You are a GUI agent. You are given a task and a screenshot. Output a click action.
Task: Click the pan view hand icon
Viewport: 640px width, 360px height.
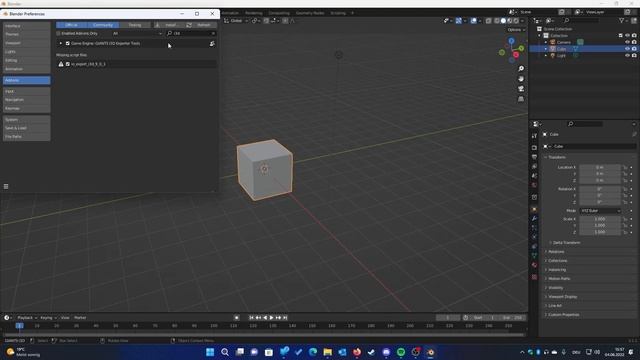click(521, 79)
